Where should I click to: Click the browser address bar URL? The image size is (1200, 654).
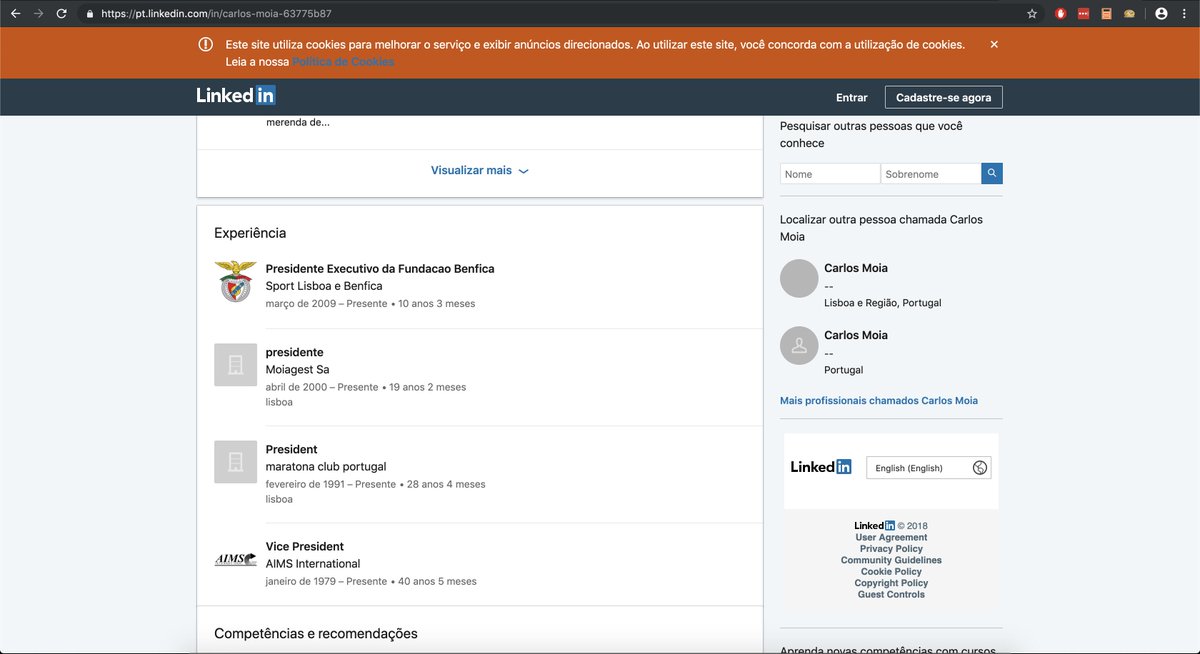pos(216,14)
